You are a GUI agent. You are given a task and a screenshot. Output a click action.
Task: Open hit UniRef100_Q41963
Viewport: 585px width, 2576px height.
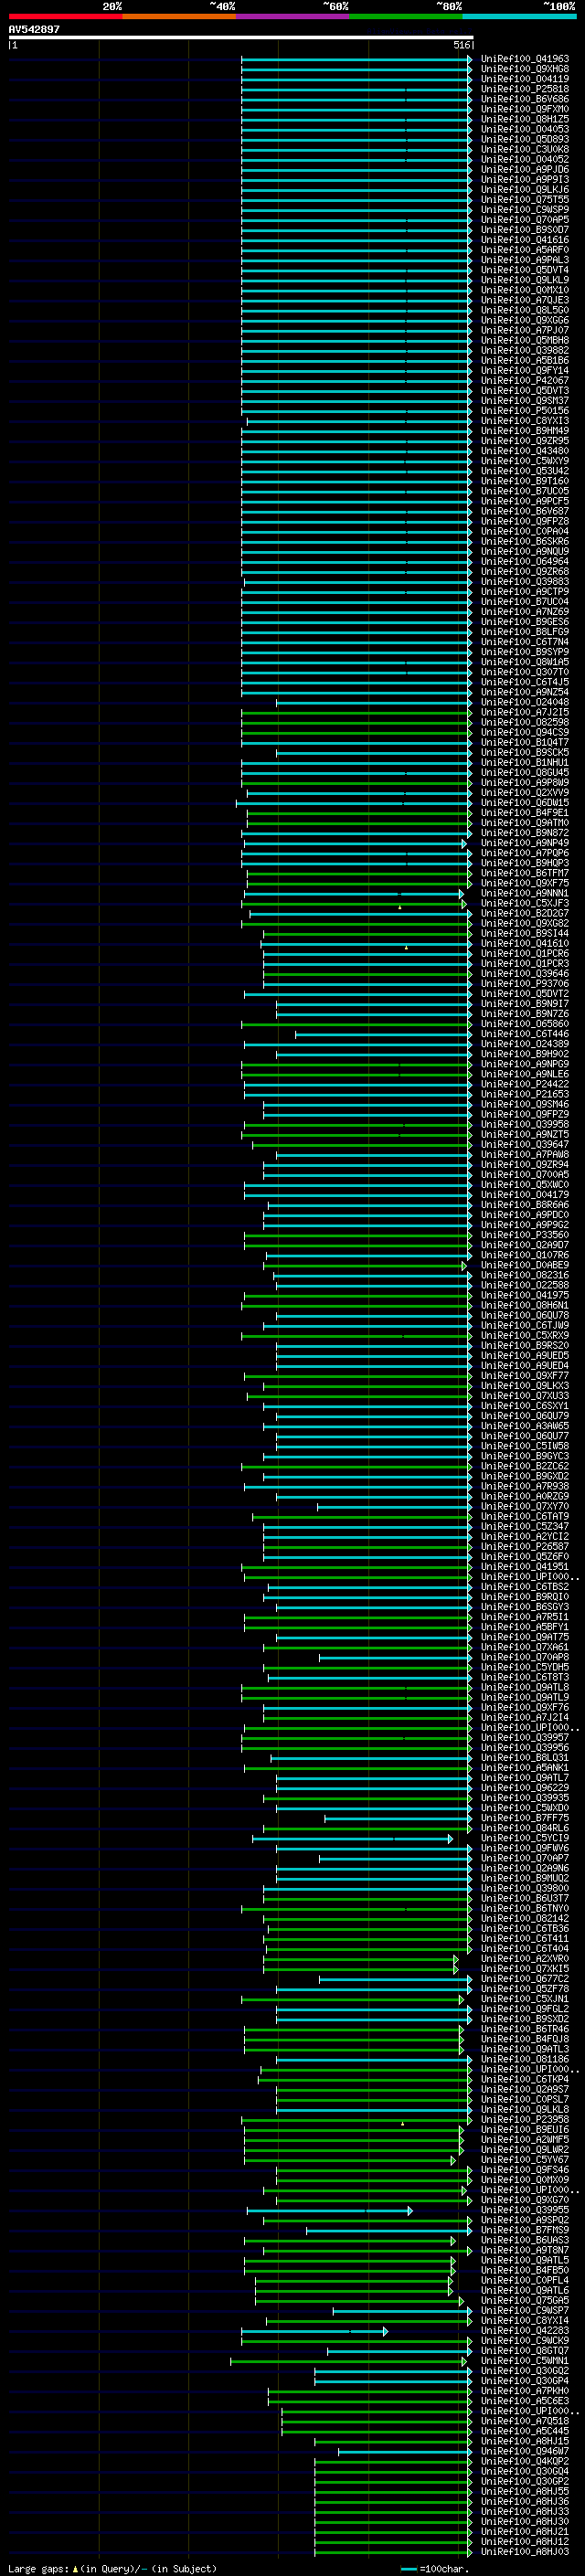pyautogui.click(x=525, y=59)
